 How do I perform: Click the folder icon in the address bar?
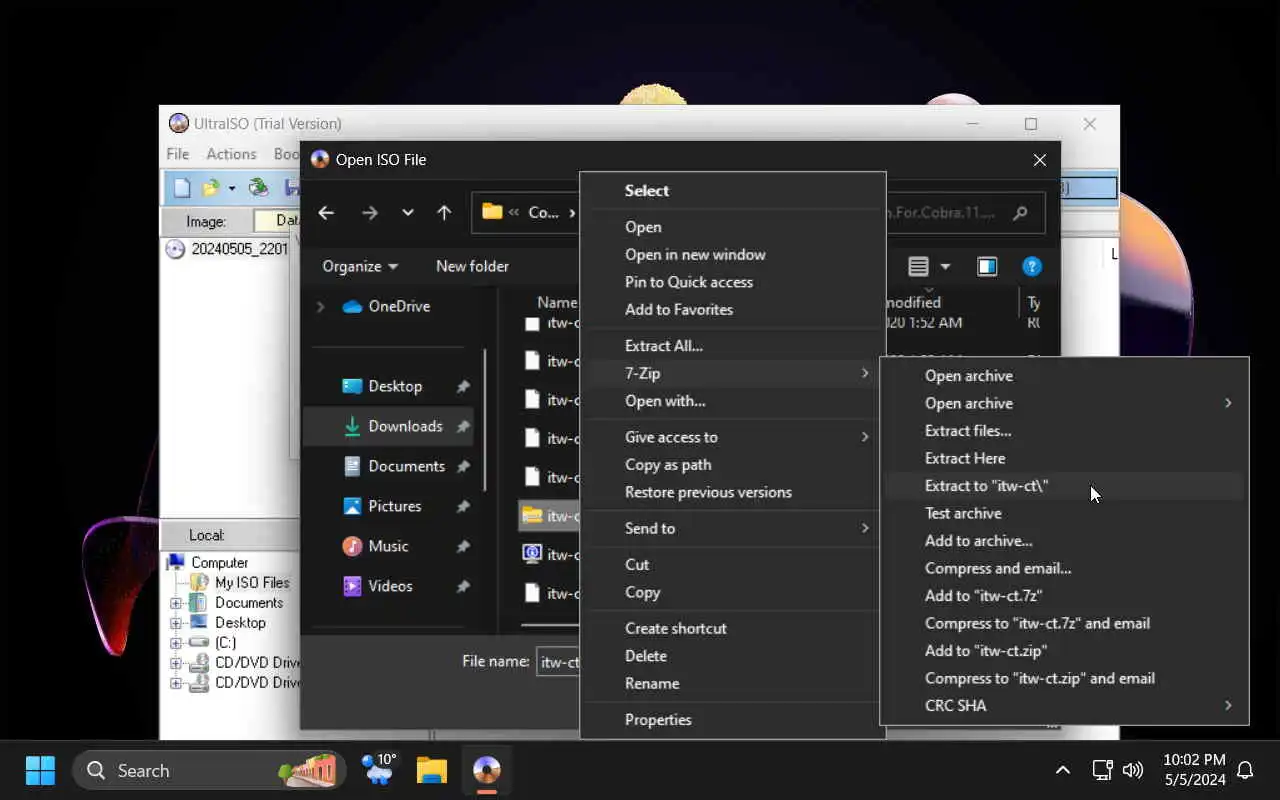click(x=492, y=212)
